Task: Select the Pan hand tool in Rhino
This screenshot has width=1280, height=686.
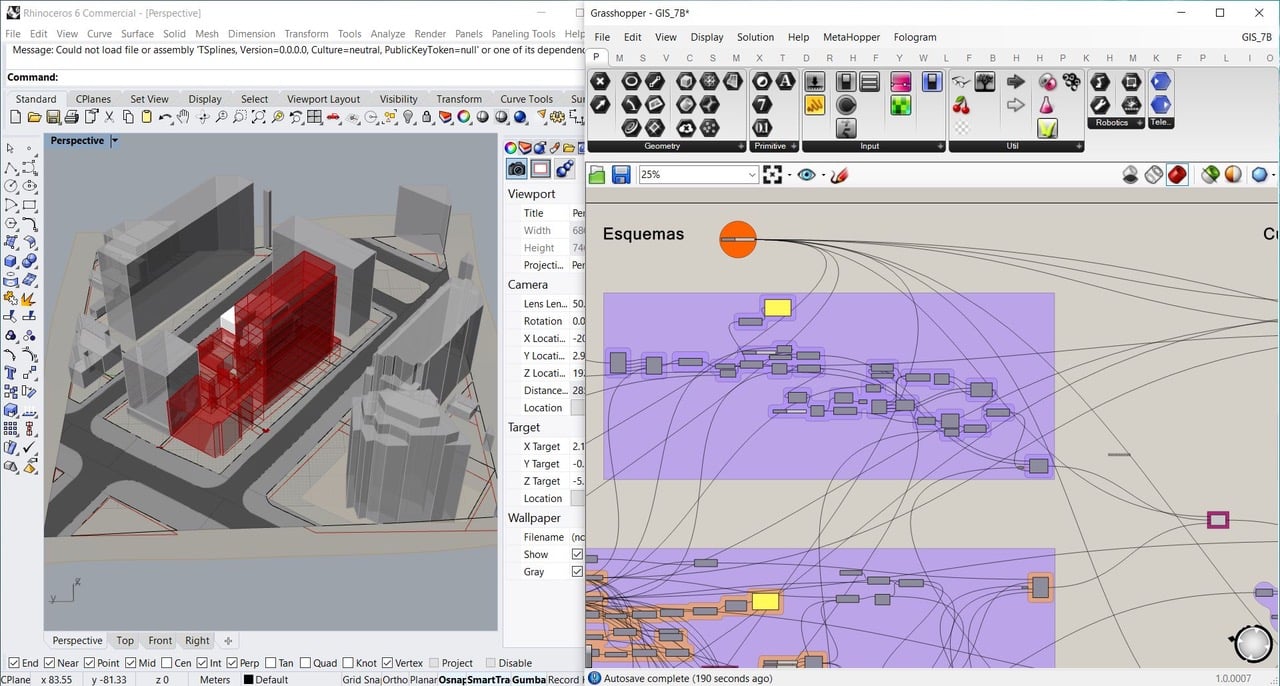Action: coord(182,117)
